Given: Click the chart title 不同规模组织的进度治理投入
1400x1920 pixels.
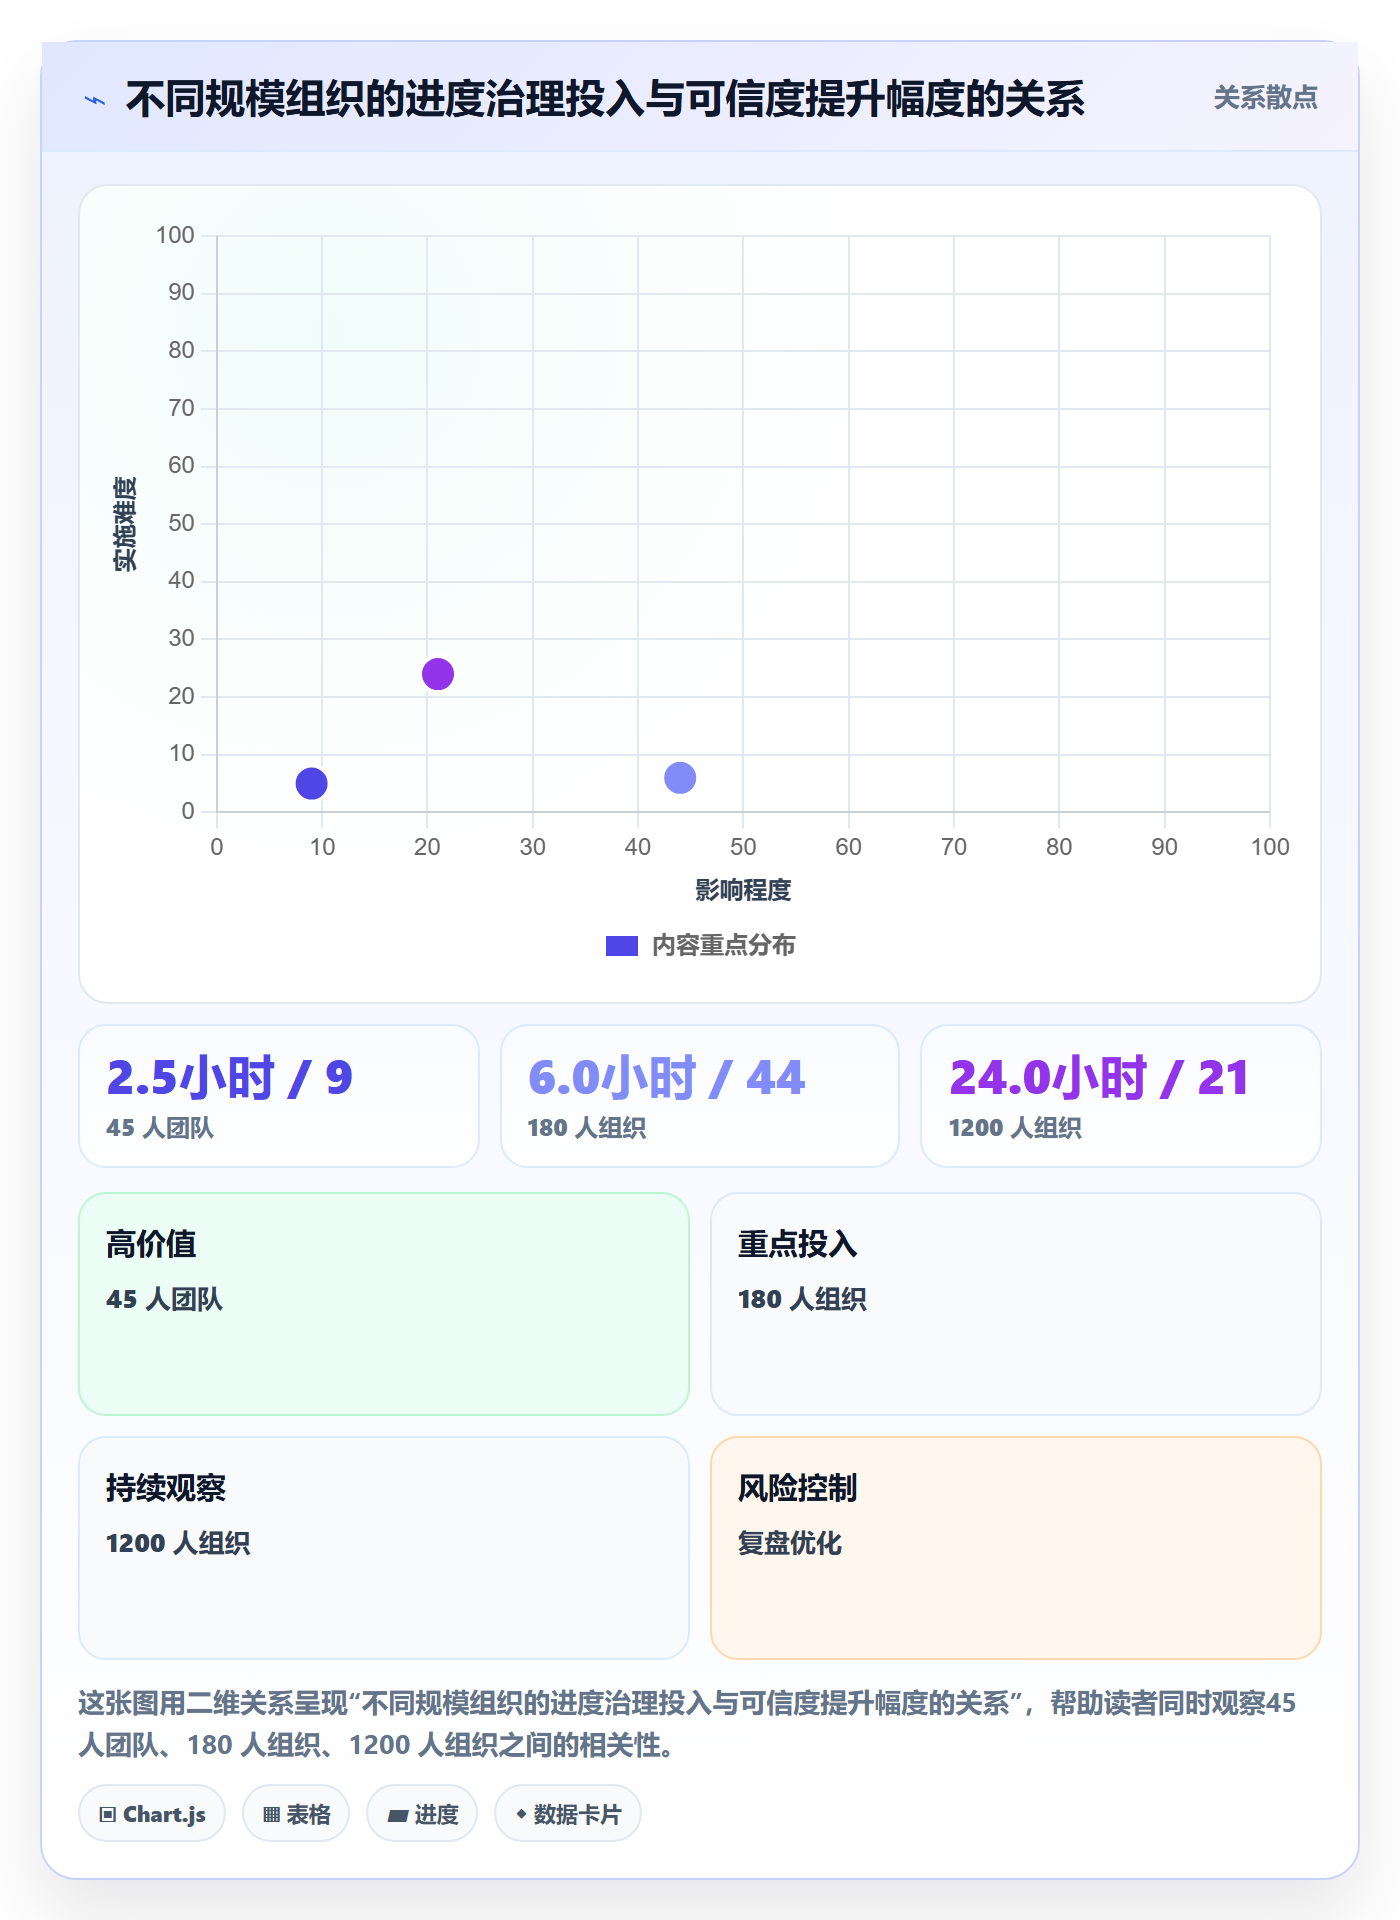Looking at the screenshot, I should point(605,99).
